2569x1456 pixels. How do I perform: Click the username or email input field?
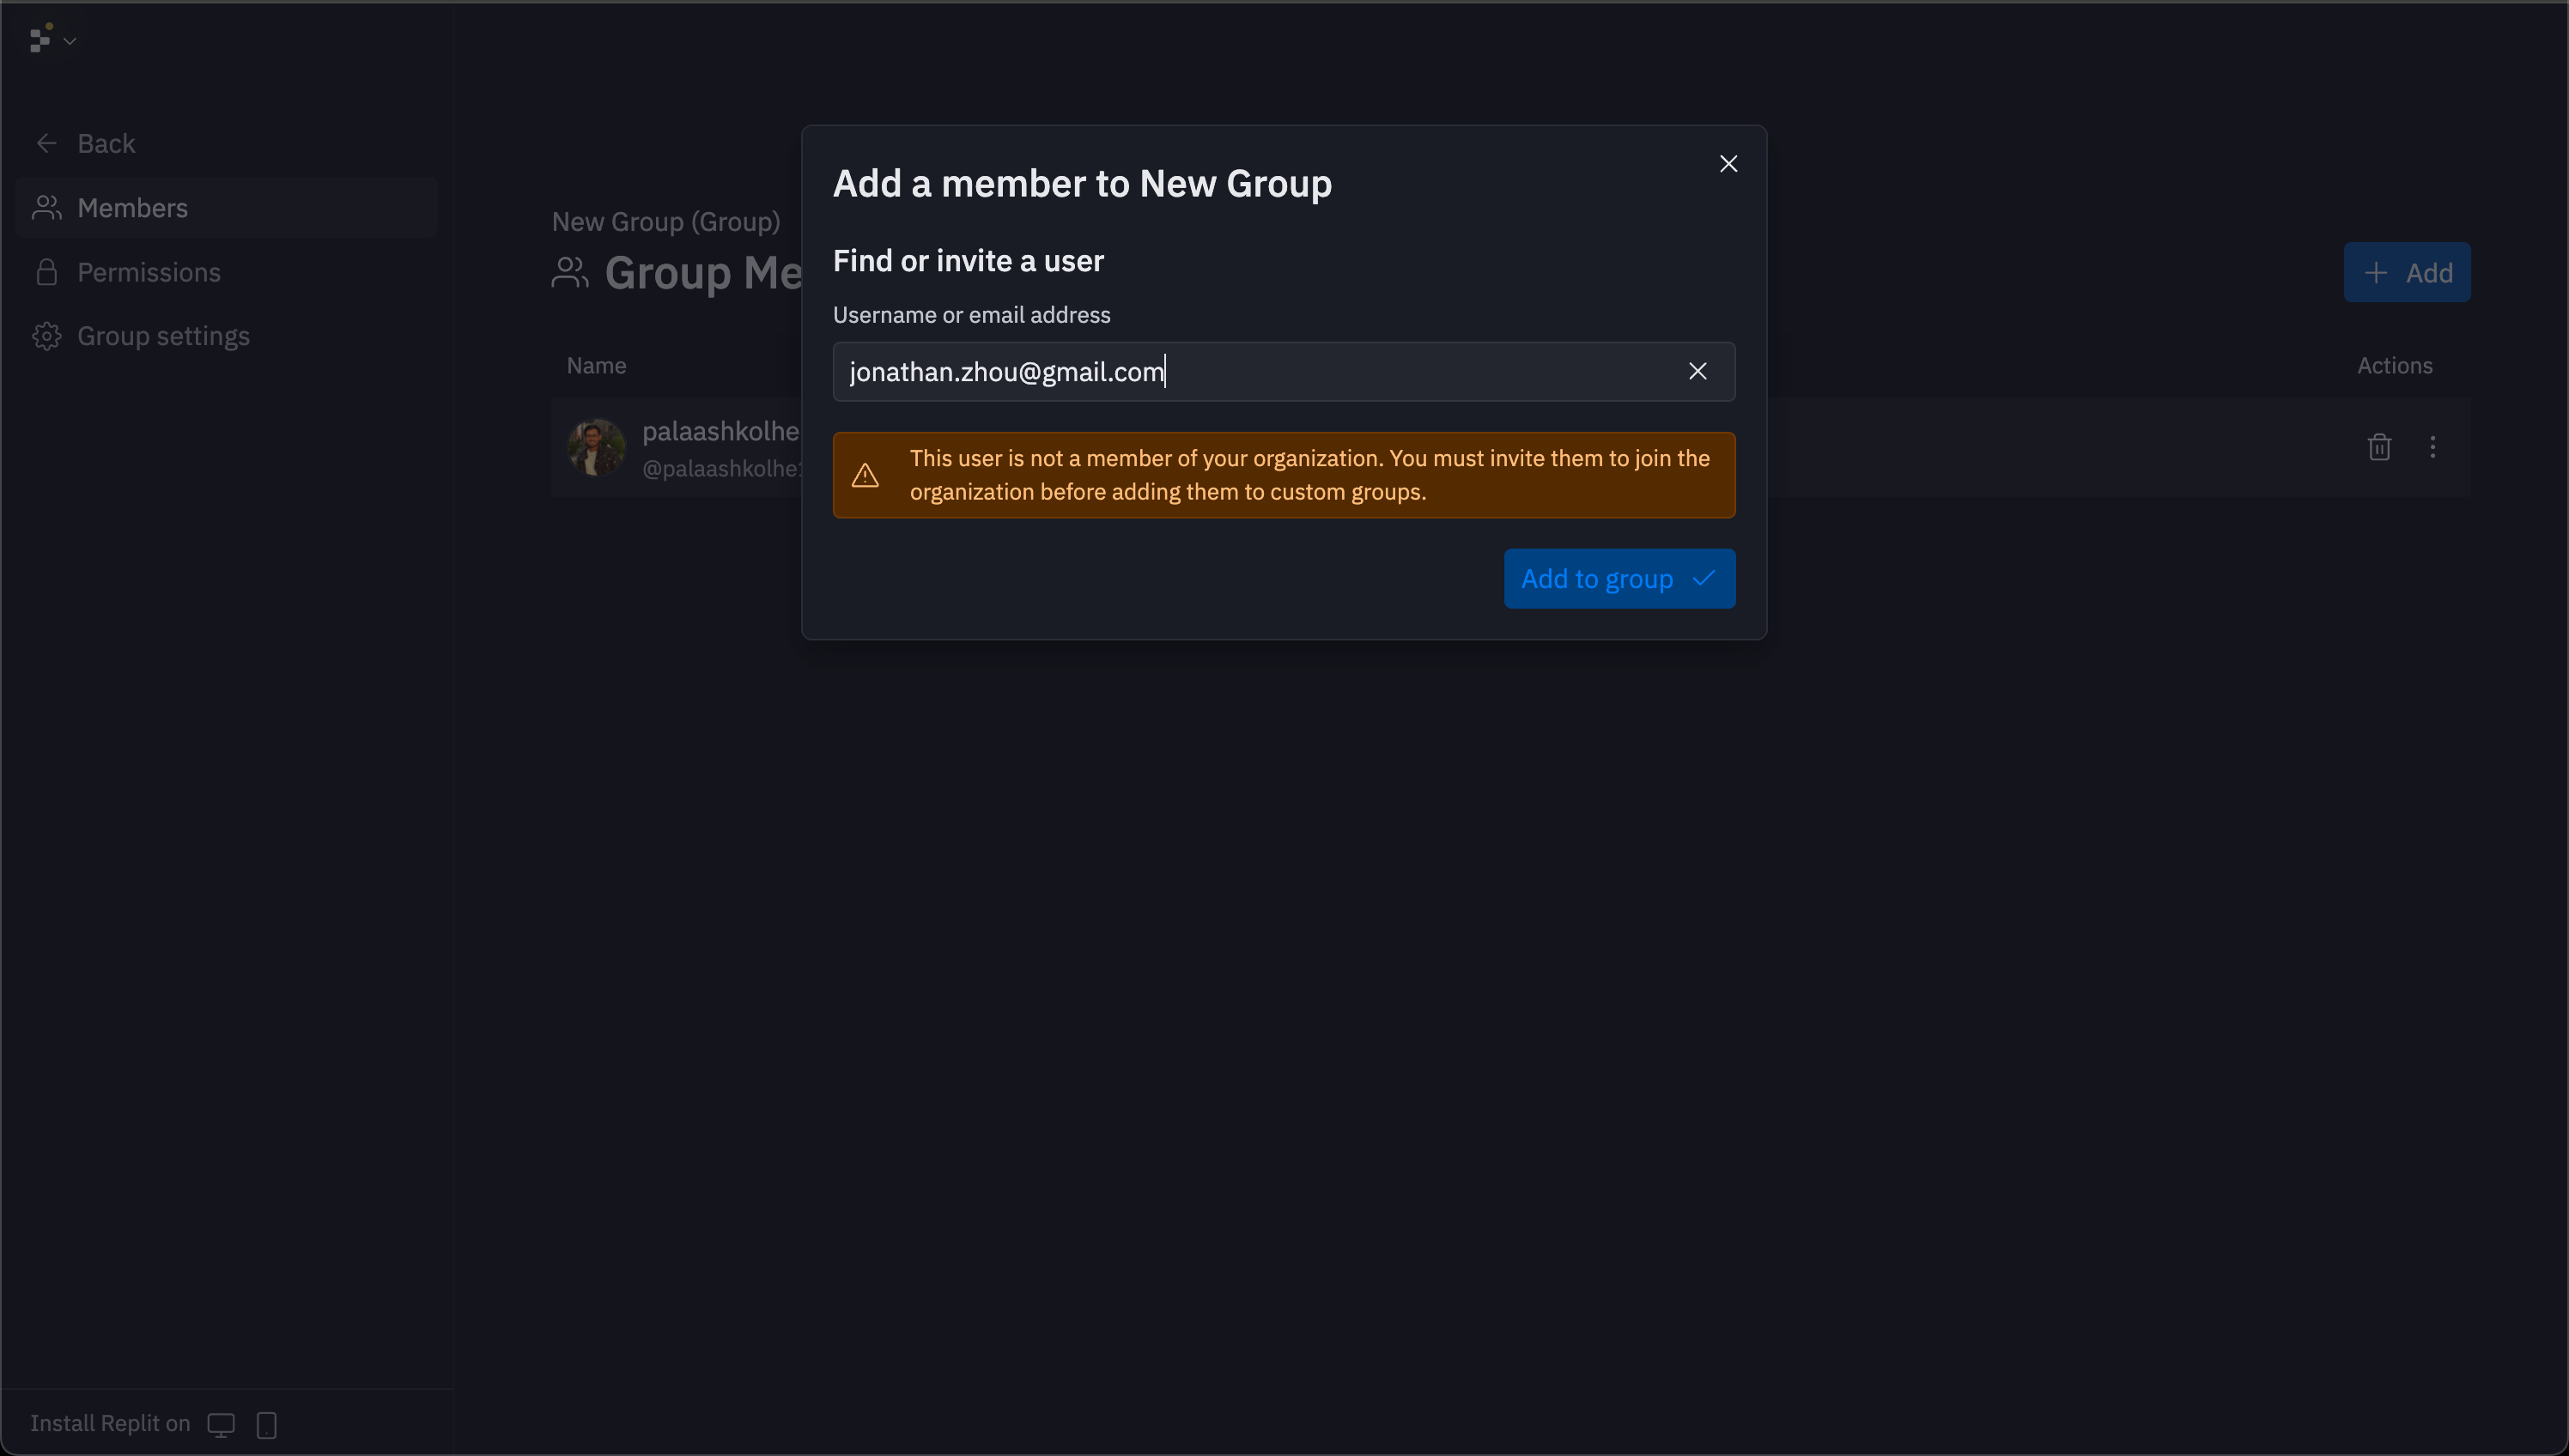pos(1250,372)
